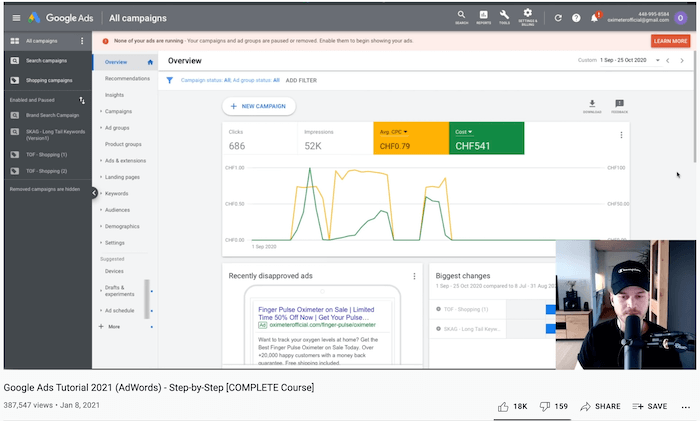This screenshot has height=421, width=700.
Task: Open the Tools wrench icon
Action: tap(504, 17)
